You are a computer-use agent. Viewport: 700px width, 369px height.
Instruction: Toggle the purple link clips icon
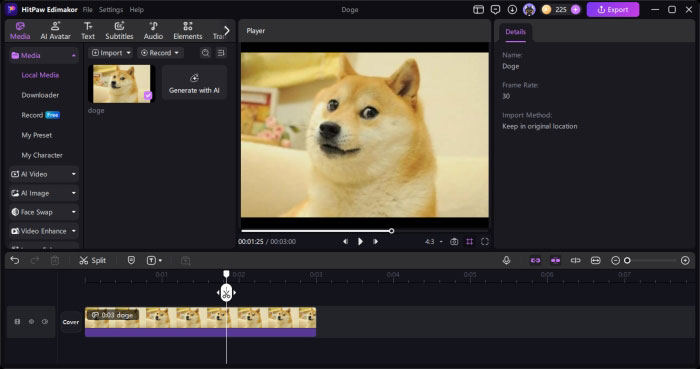click(535, 260)
